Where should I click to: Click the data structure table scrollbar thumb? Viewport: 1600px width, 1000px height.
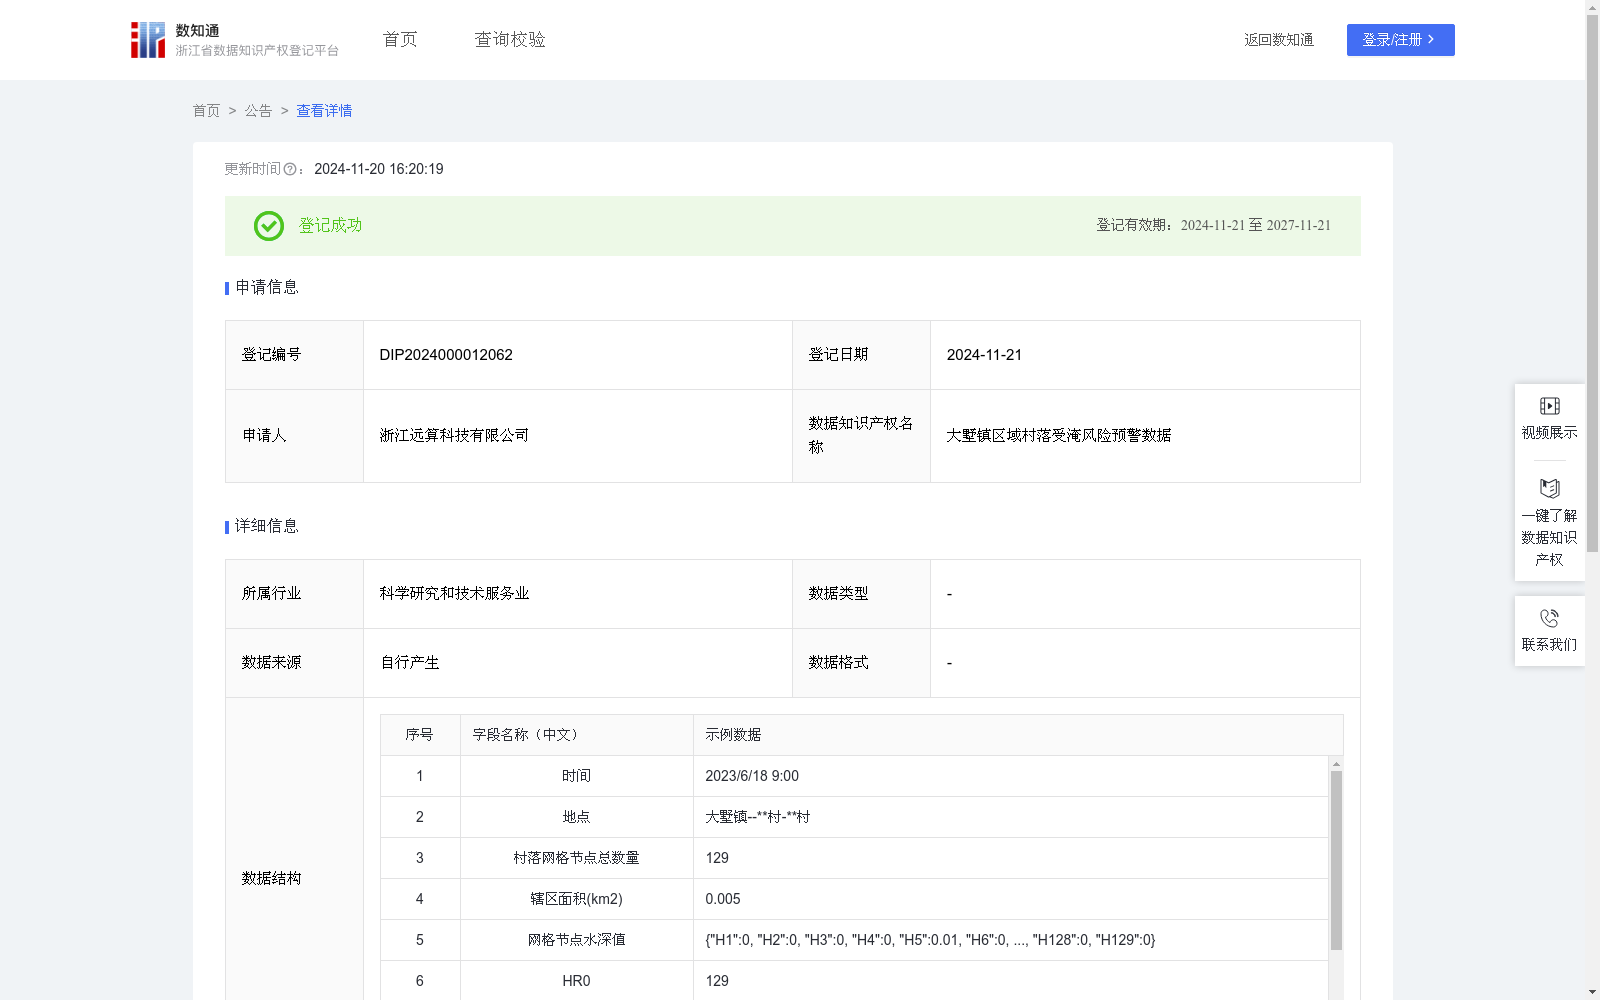1336,860
